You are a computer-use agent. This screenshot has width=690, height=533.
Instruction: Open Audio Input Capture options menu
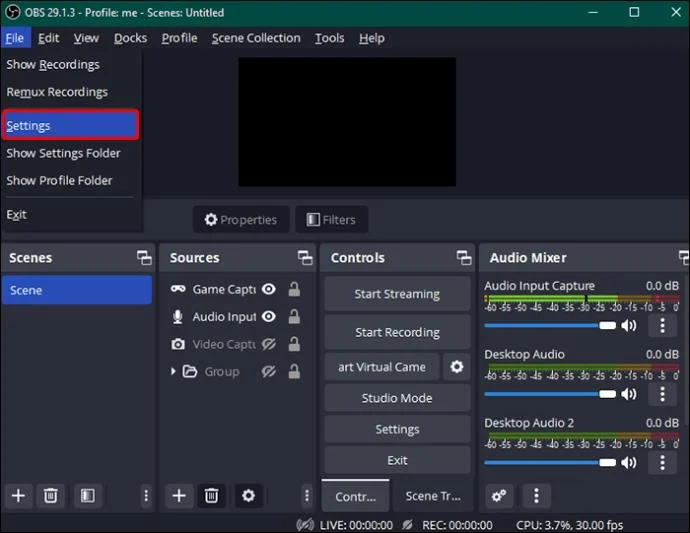point(662,326)
